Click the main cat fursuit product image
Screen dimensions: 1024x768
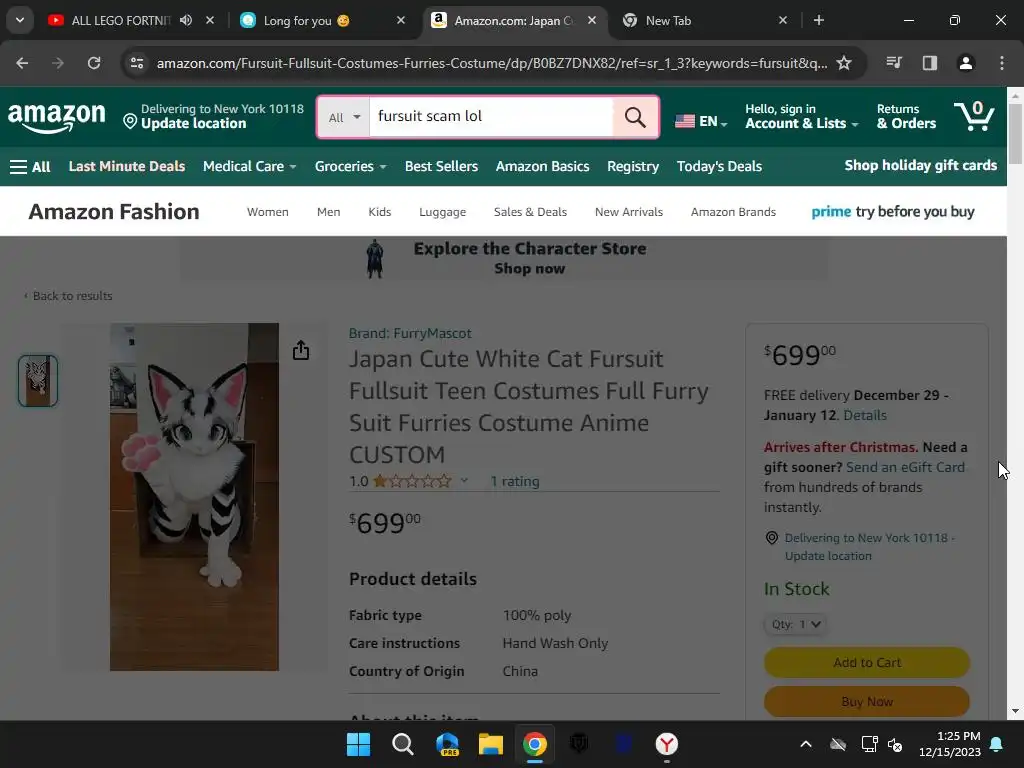tap(194, 496)
